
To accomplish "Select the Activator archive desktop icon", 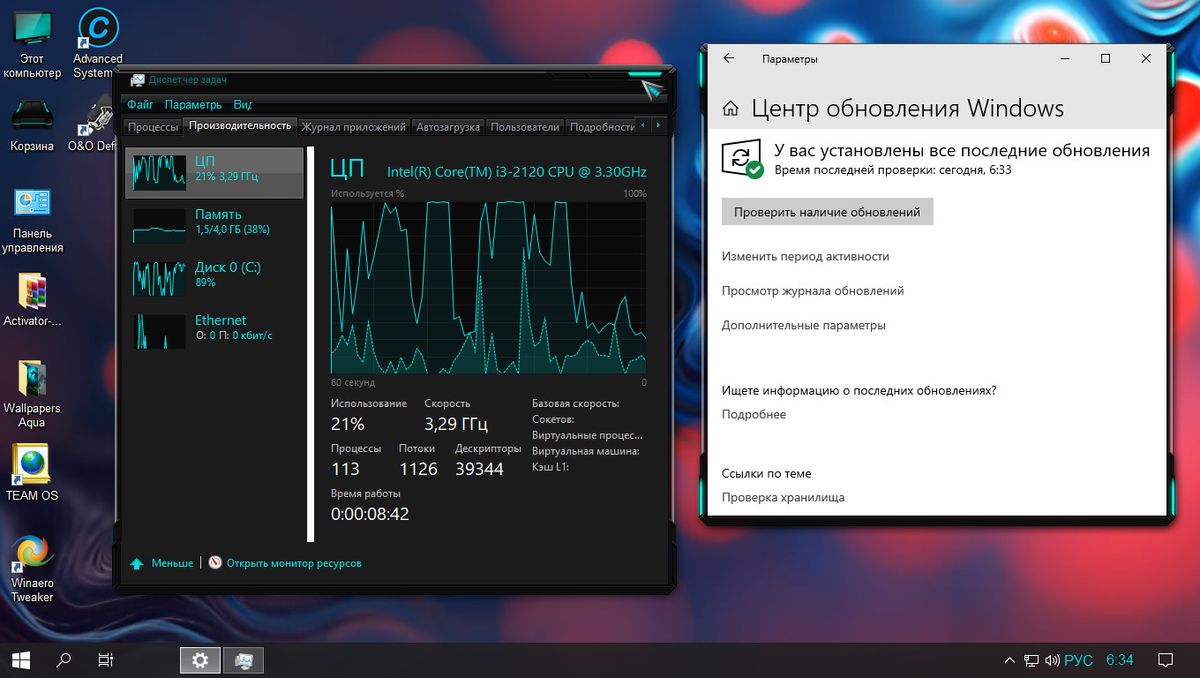I will (32, 300).
